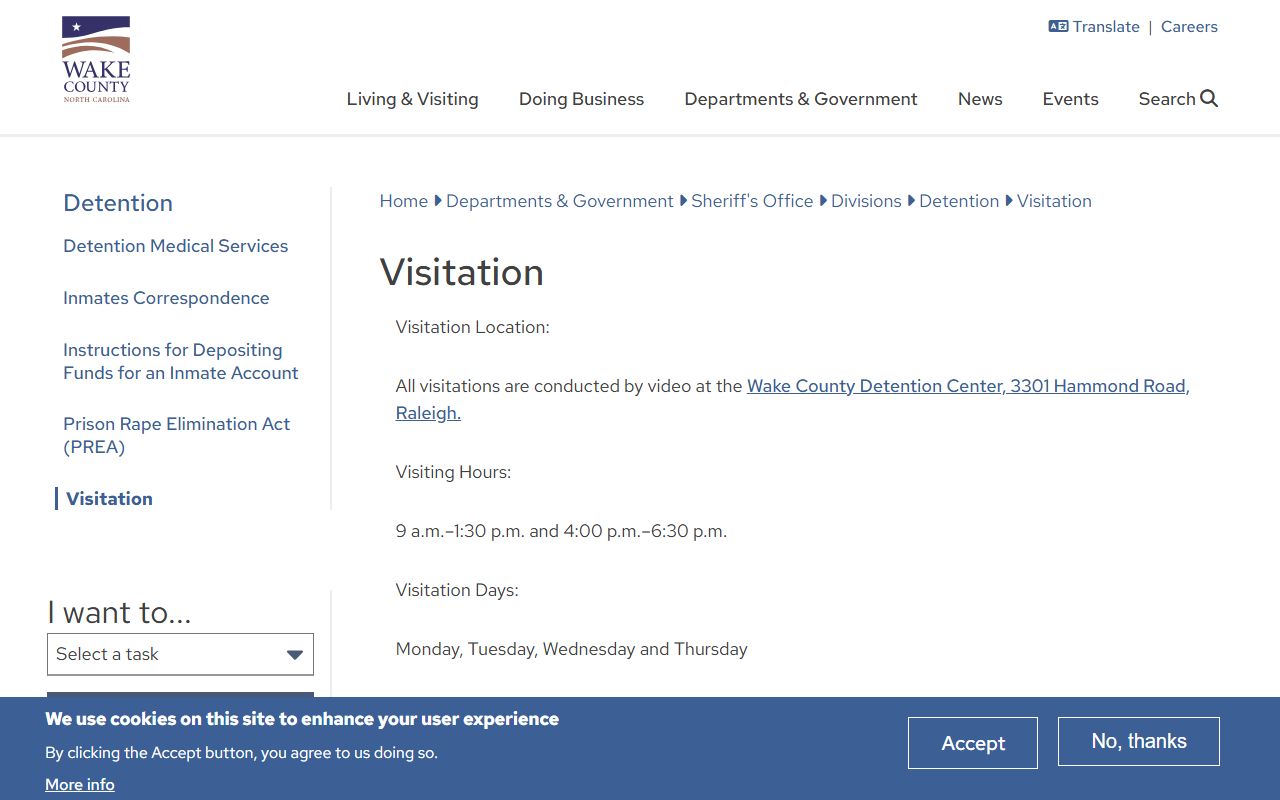1280x800 pixels.
Task: Decline cookies with No, thanks button
Action: (x=1139, y=741)
